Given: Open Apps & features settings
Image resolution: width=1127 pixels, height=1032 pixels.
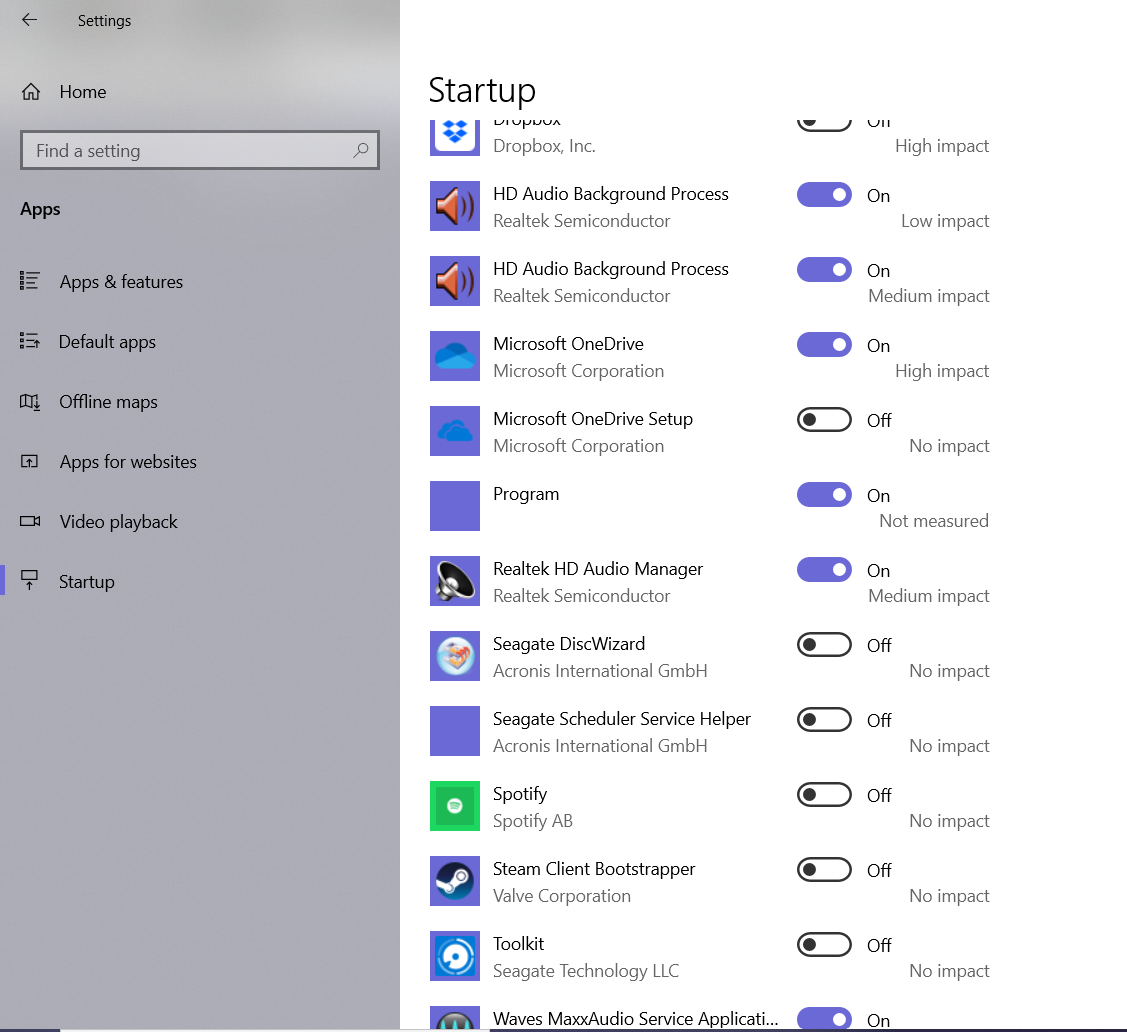Looking at the screenshot, I should point(200,282).
